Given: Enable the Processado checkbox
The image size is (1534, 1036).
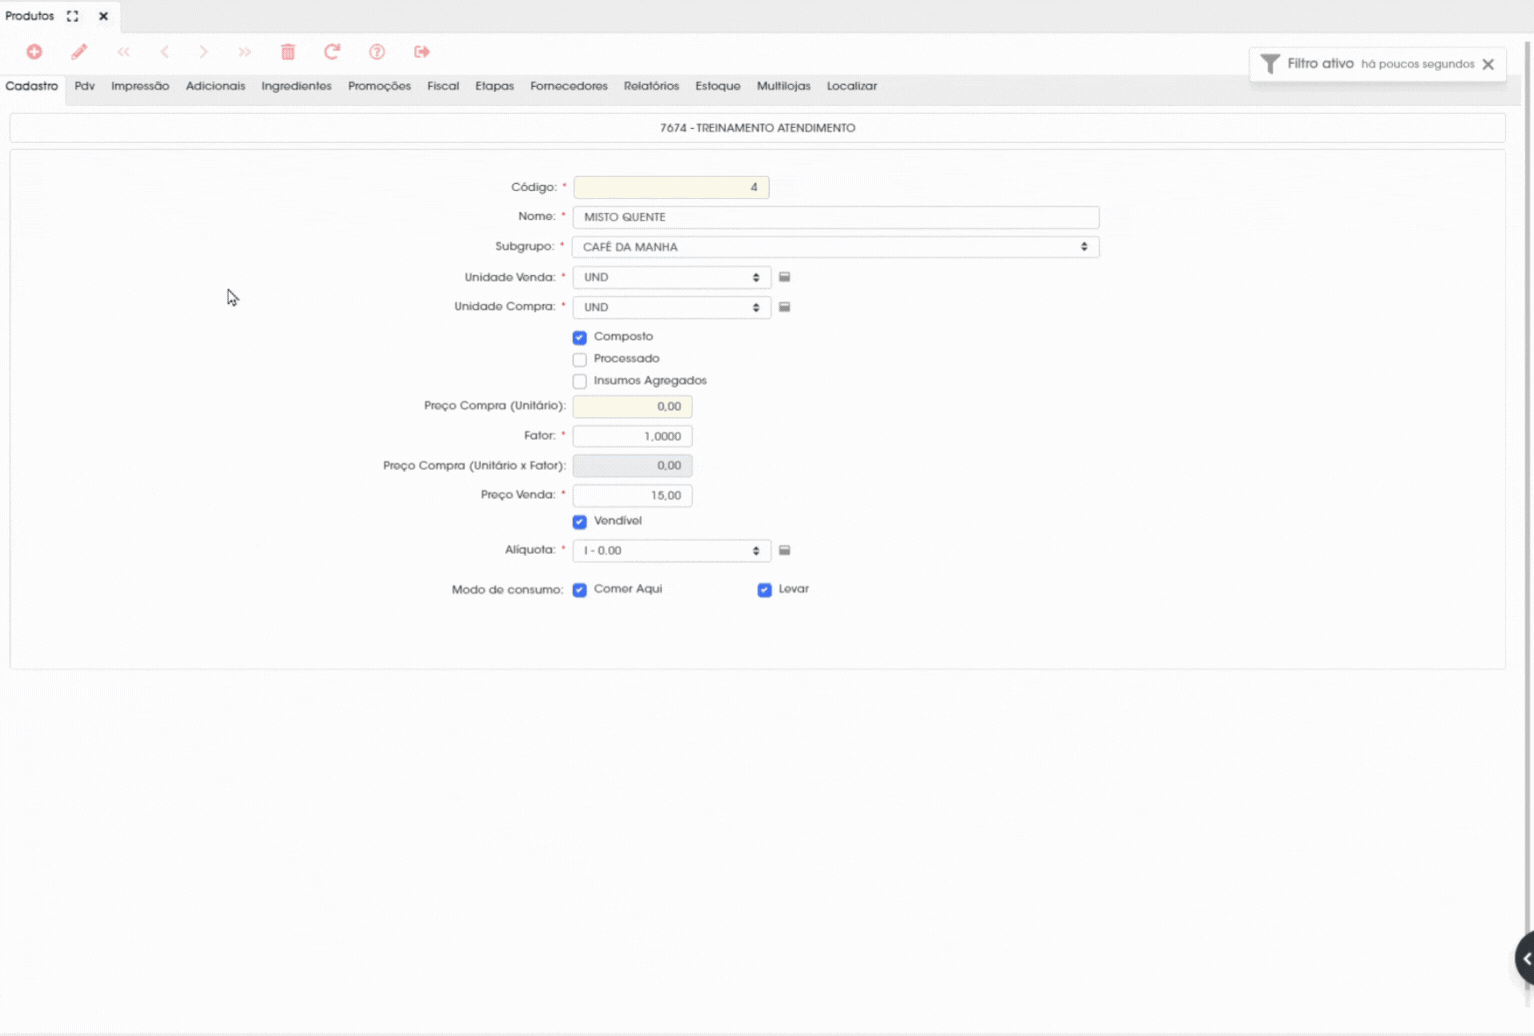Looking at the screenshot, I should [580, 360].
